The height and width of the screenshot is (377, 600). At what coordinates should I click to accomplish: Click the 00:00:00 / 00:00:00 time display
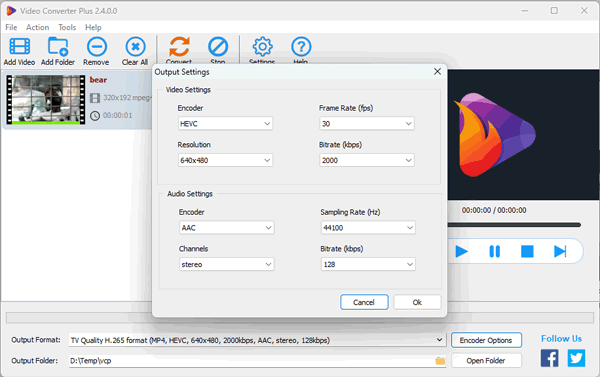494,210
